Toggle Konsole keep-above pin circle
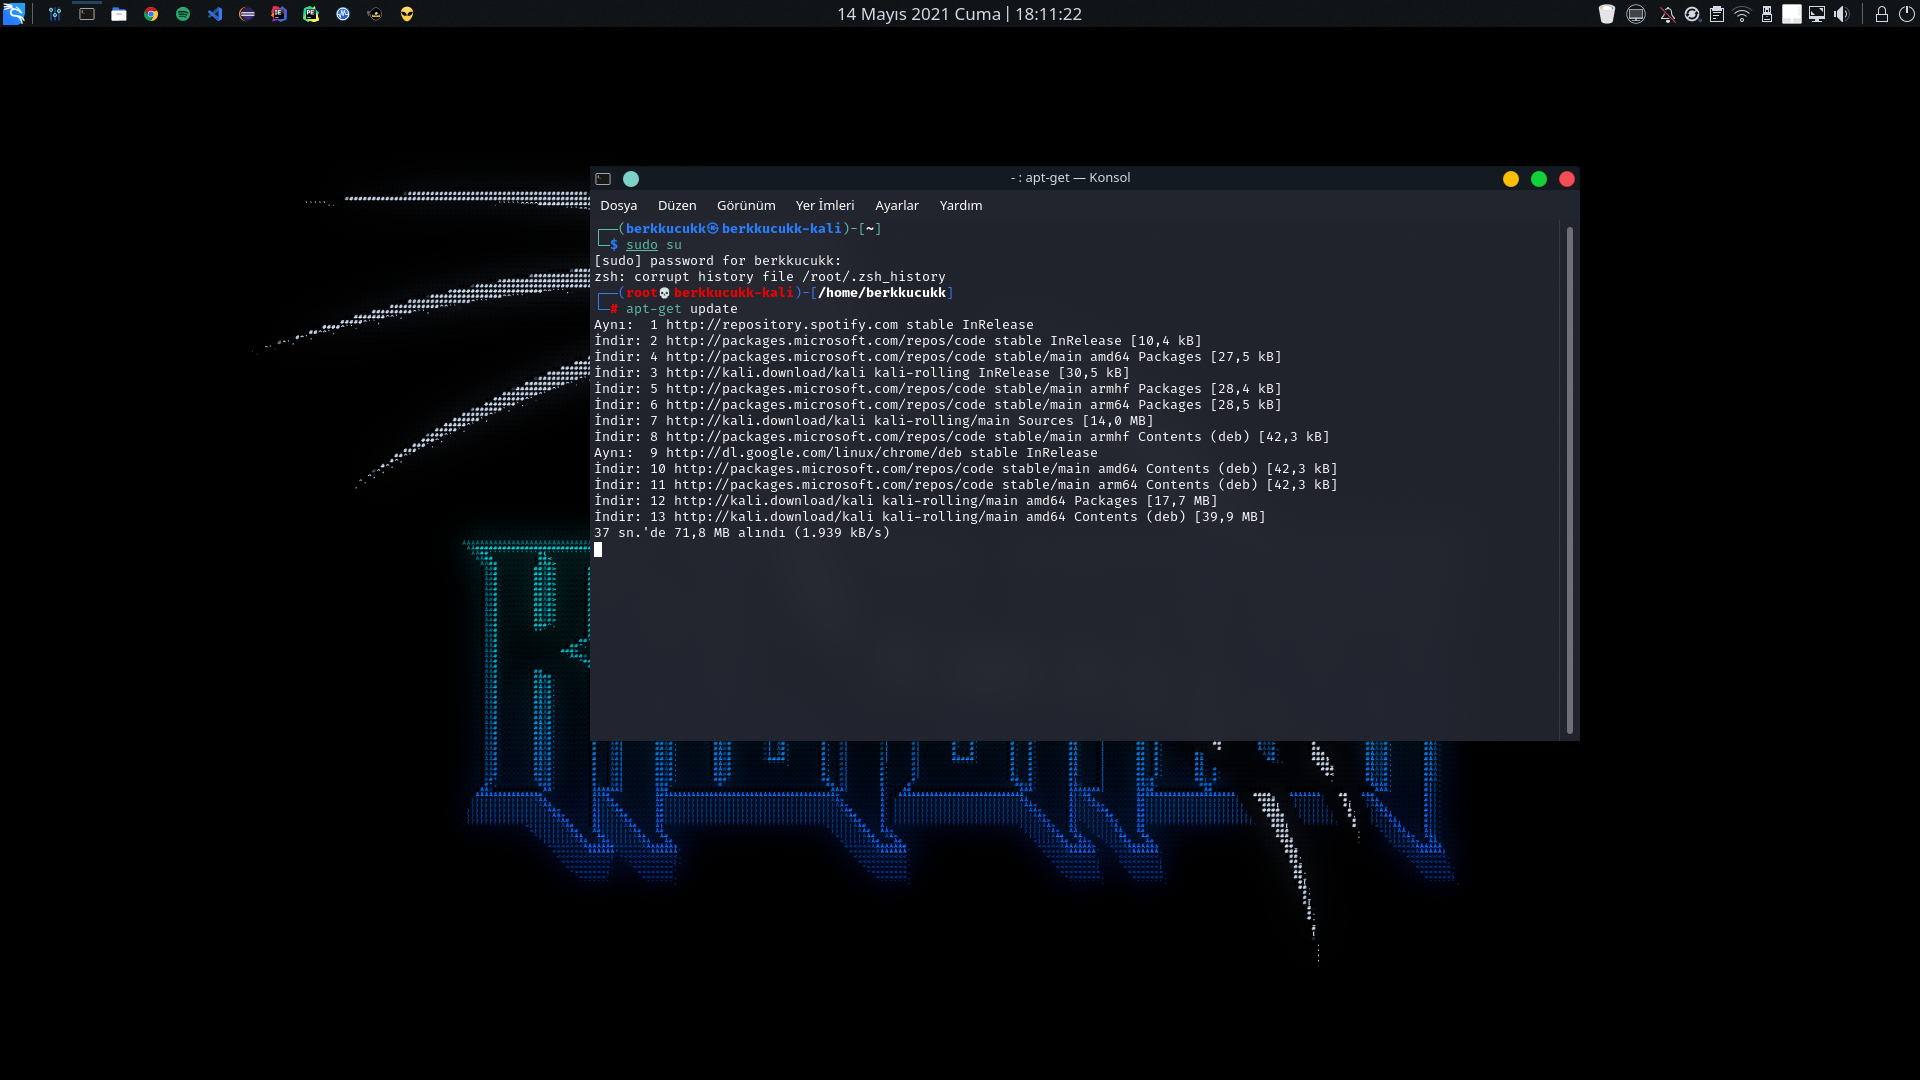1920x1080 pixels. coord(631,179)
